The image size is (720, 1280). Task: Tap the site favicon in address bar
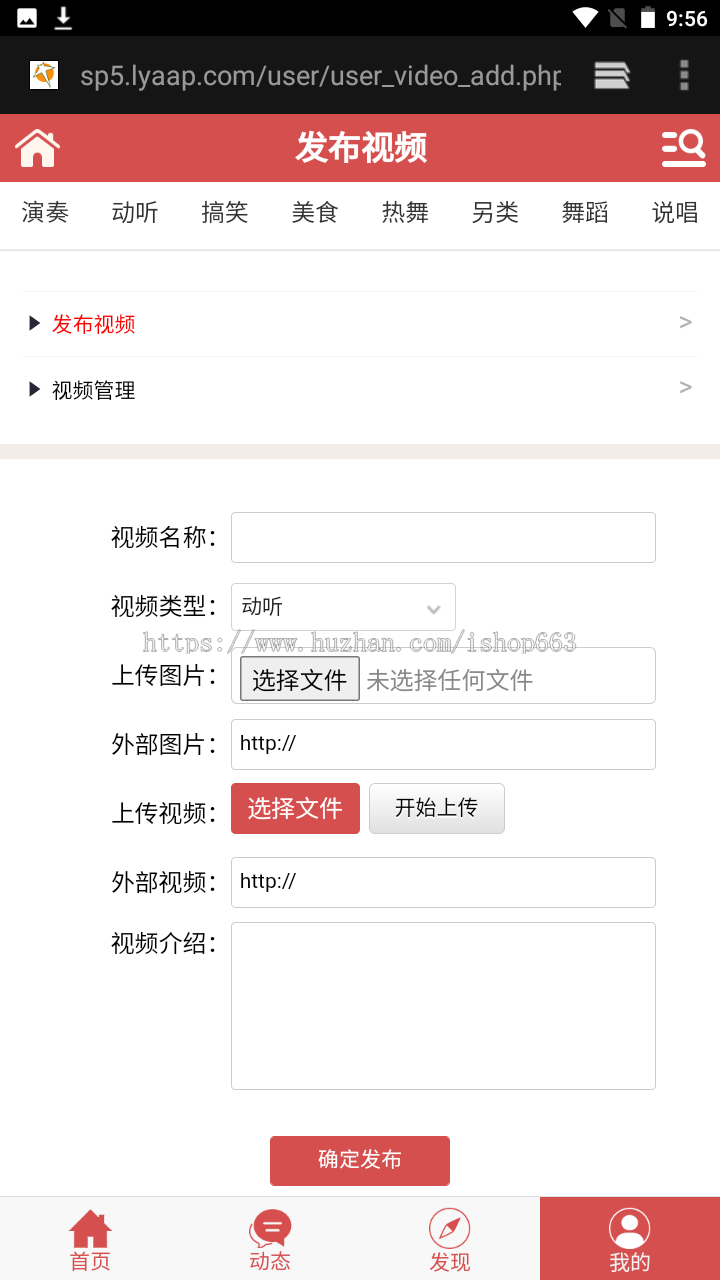(44, 75)
